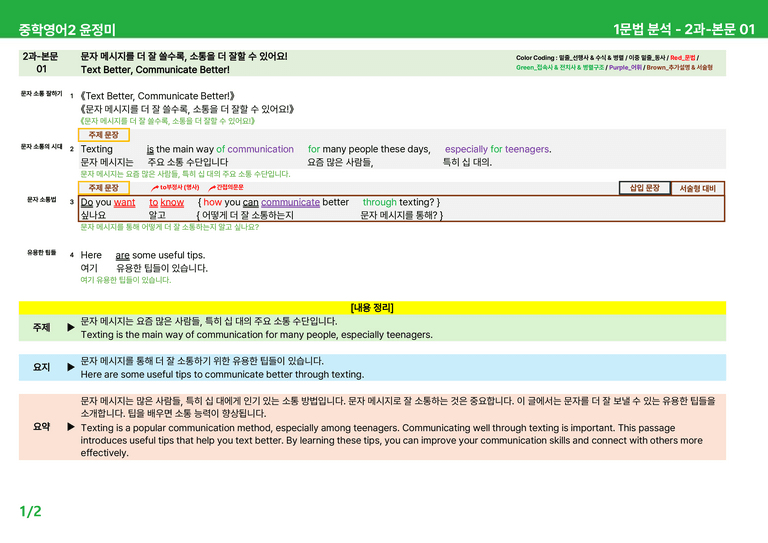Click the Red_문법 legend entry
Image resolution: width=768 pixels, height=543 pixels.
[683, 58]
